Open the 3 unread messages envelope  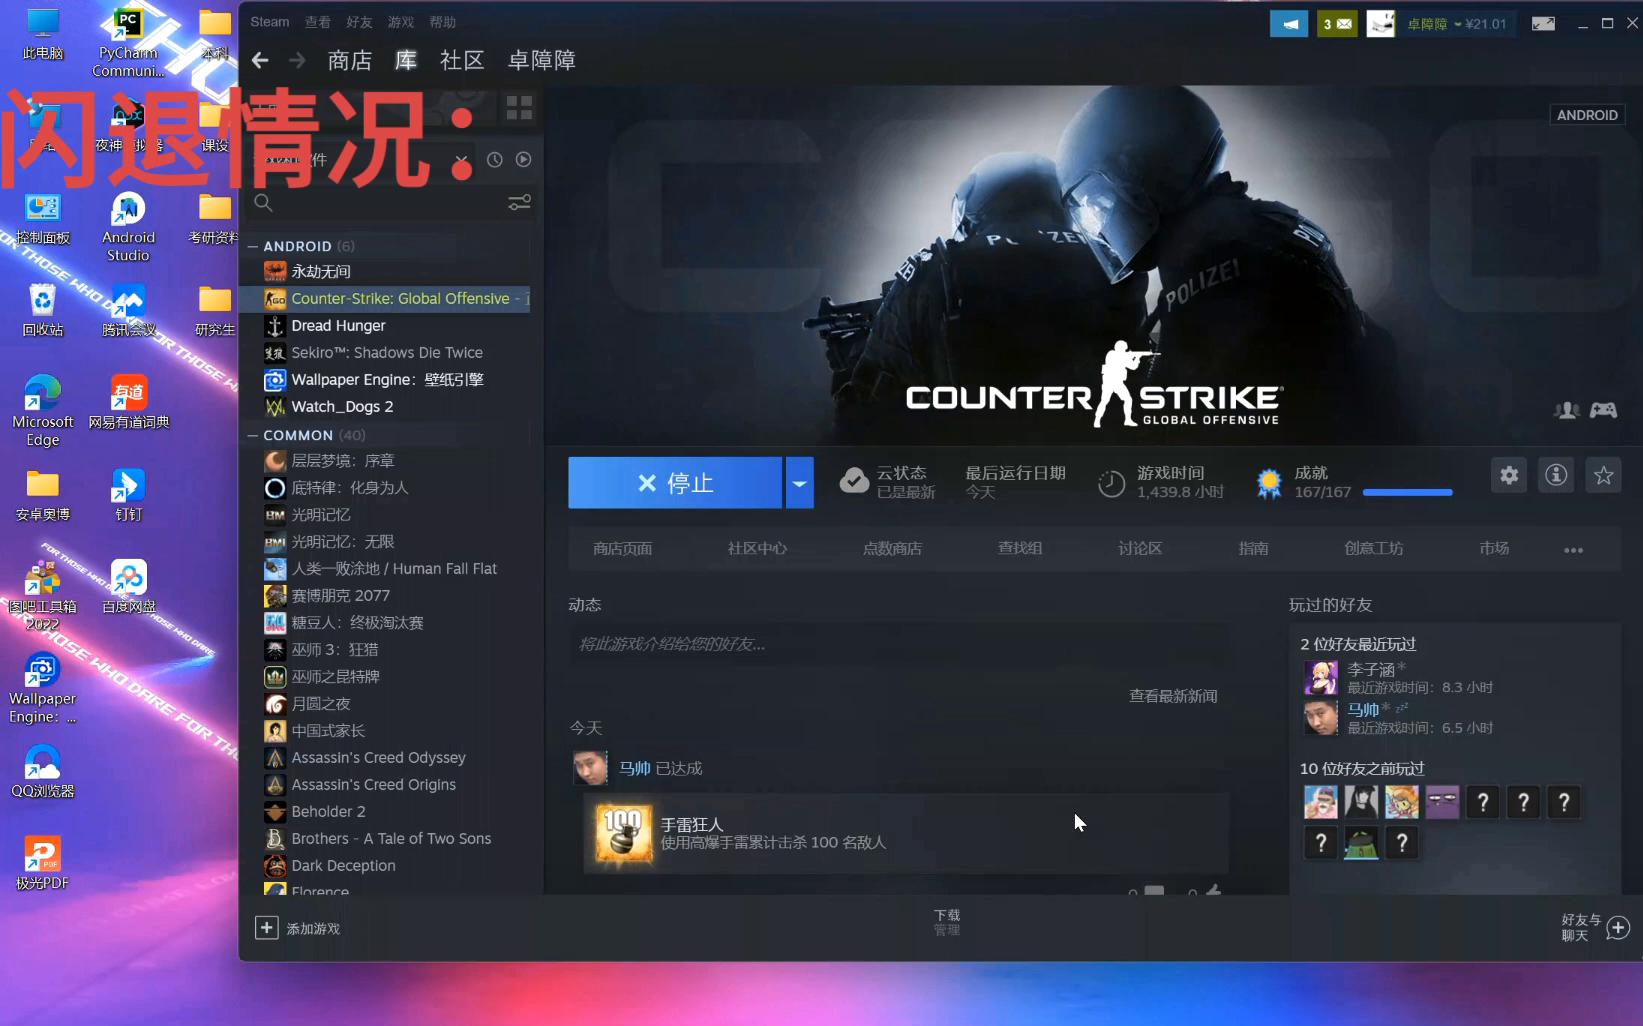(x=1337, y=23)
